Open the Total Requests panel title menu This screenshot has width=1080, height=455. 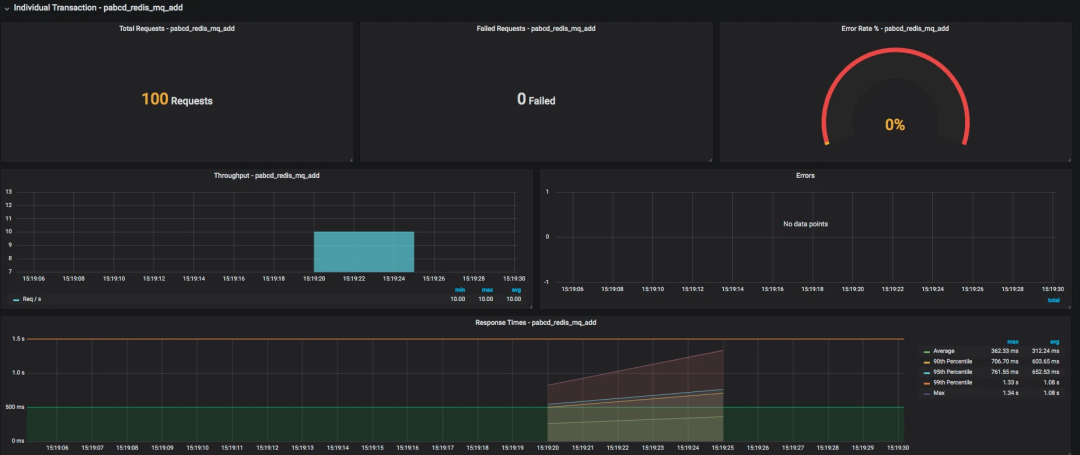(x=177, y=29)
